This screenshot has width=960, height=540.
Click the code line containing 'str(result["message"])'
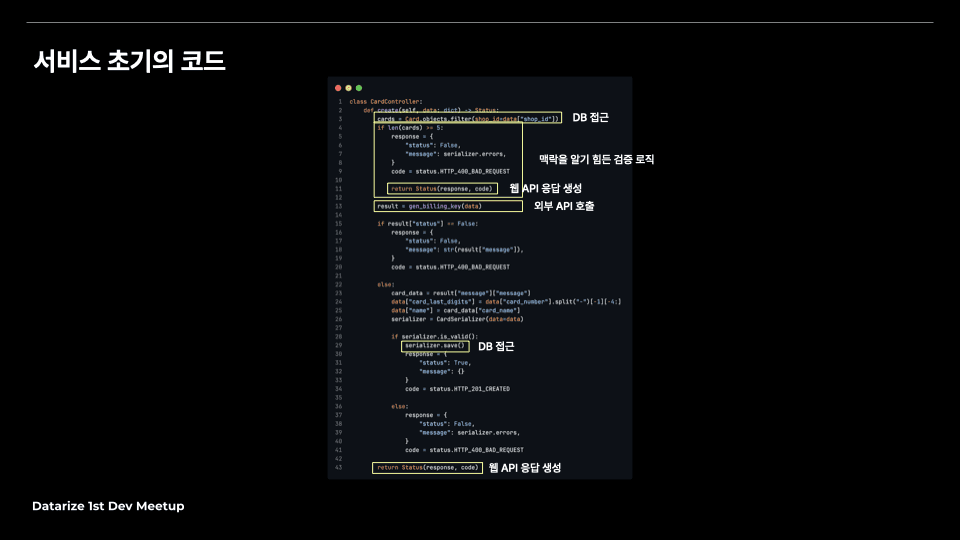click(464, 250)
